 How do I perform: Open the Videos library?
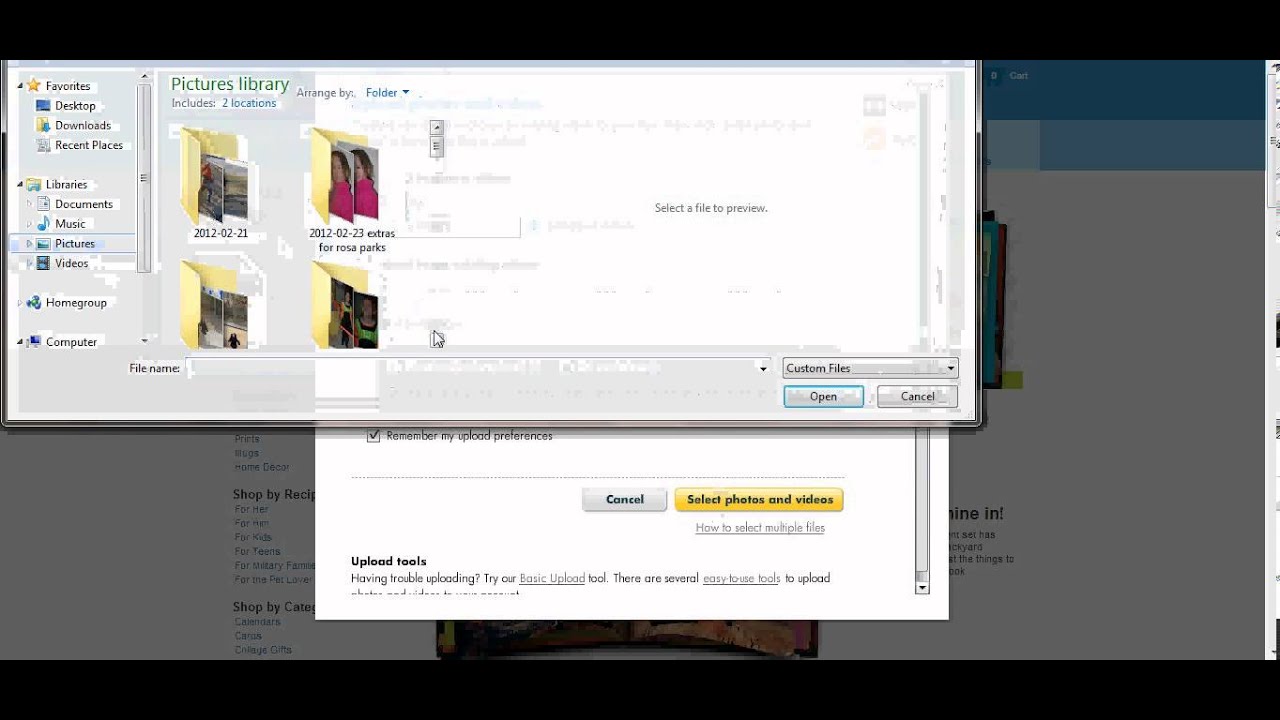pos(72,264)
